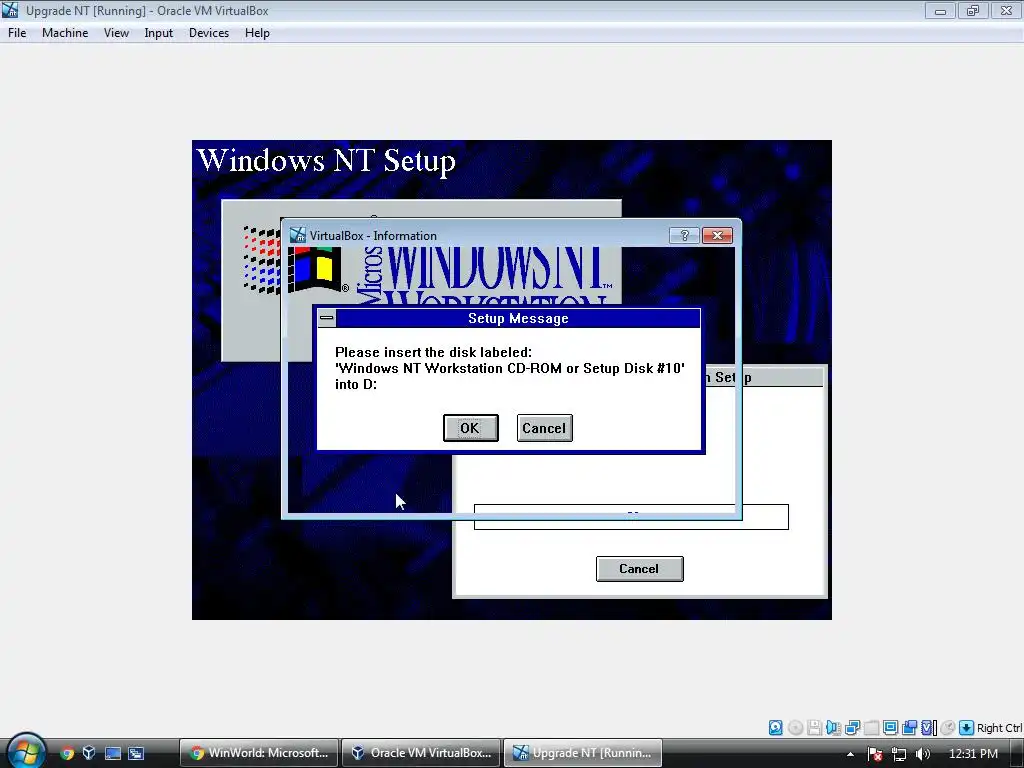Open the View menu
The image size is (1024, 768).
point(116,33)
